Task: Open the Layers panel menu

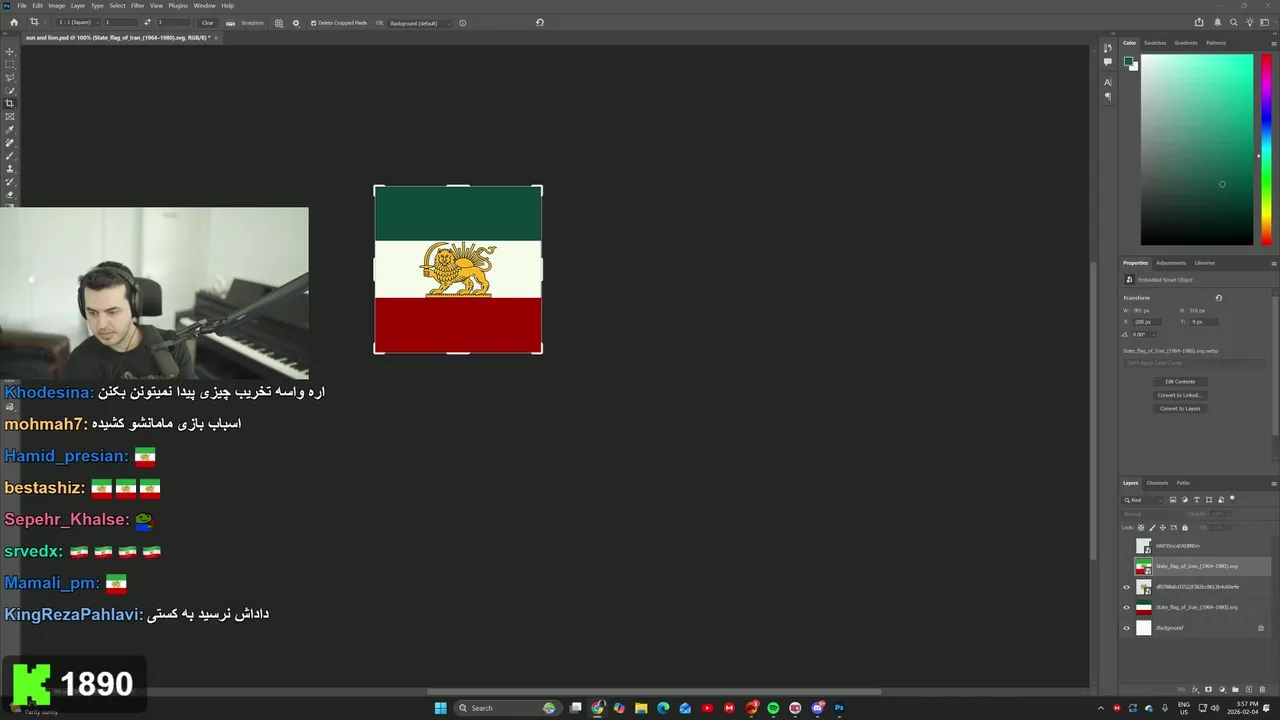Action: pos(1273,483)
